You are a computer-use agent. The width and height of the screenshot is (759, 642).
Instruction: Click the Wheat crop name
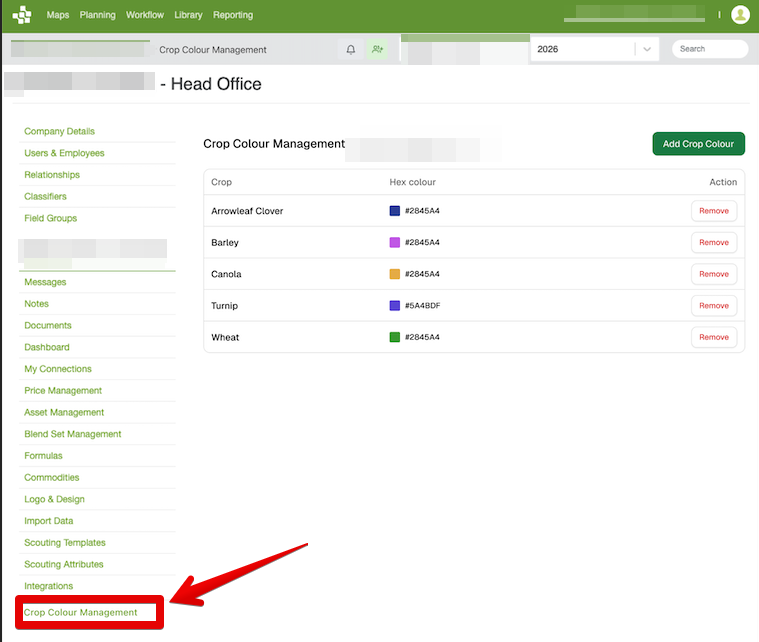tap(225, 337)
